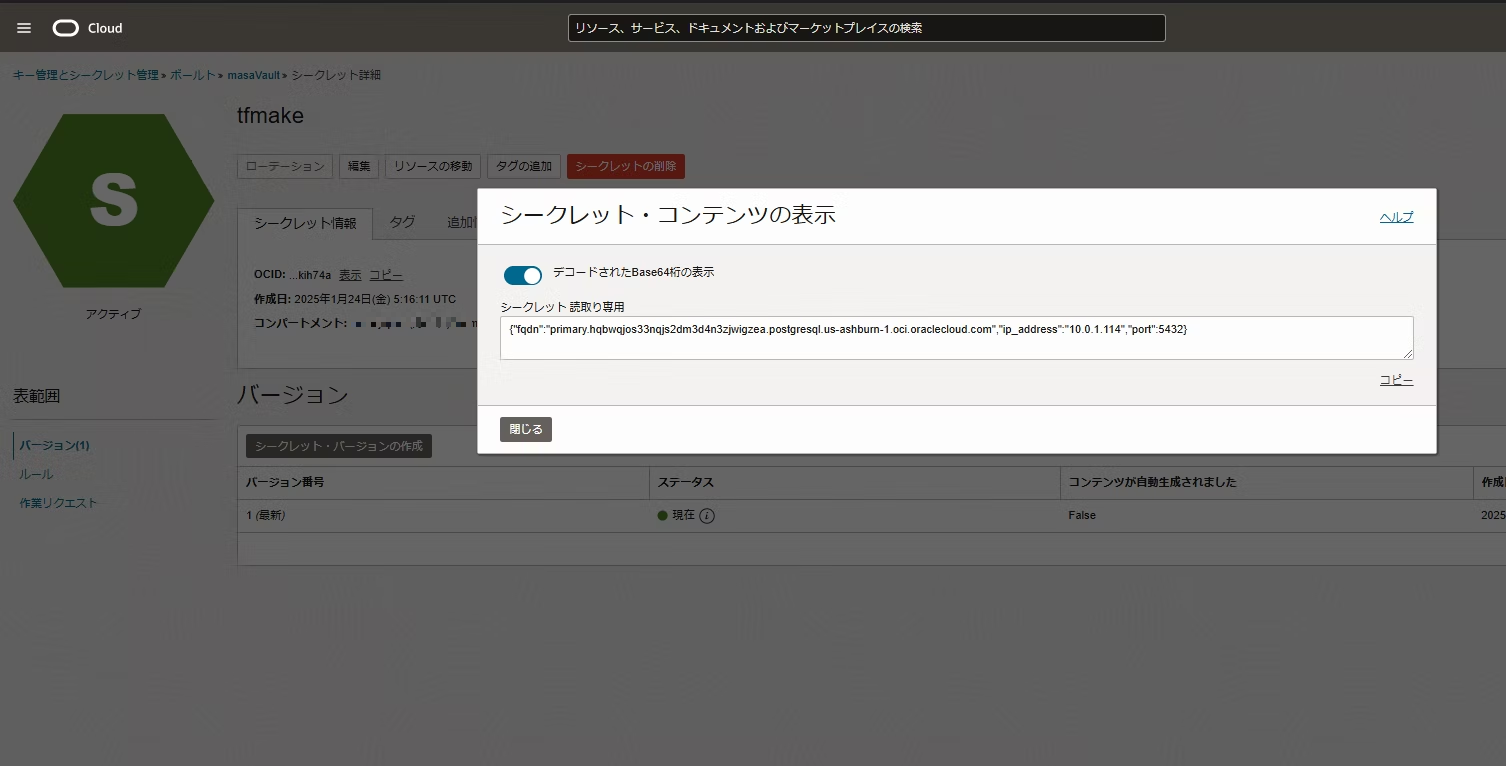1506x766 pixels.
Task: Click the 閉じる button to close the dialog
Action: (x=526, y=429)
